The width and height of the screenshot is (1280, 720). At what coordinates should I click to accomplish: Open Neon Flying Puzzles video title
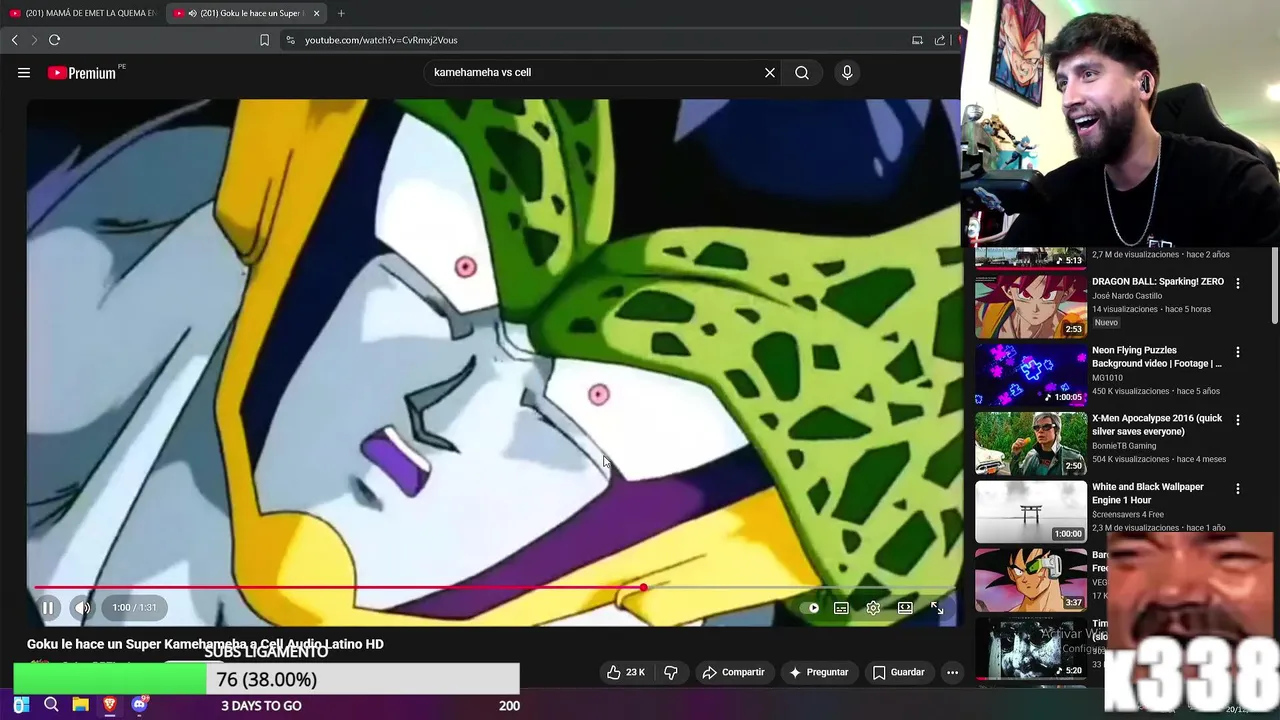pyautogui.click(x=1157, y=357)
